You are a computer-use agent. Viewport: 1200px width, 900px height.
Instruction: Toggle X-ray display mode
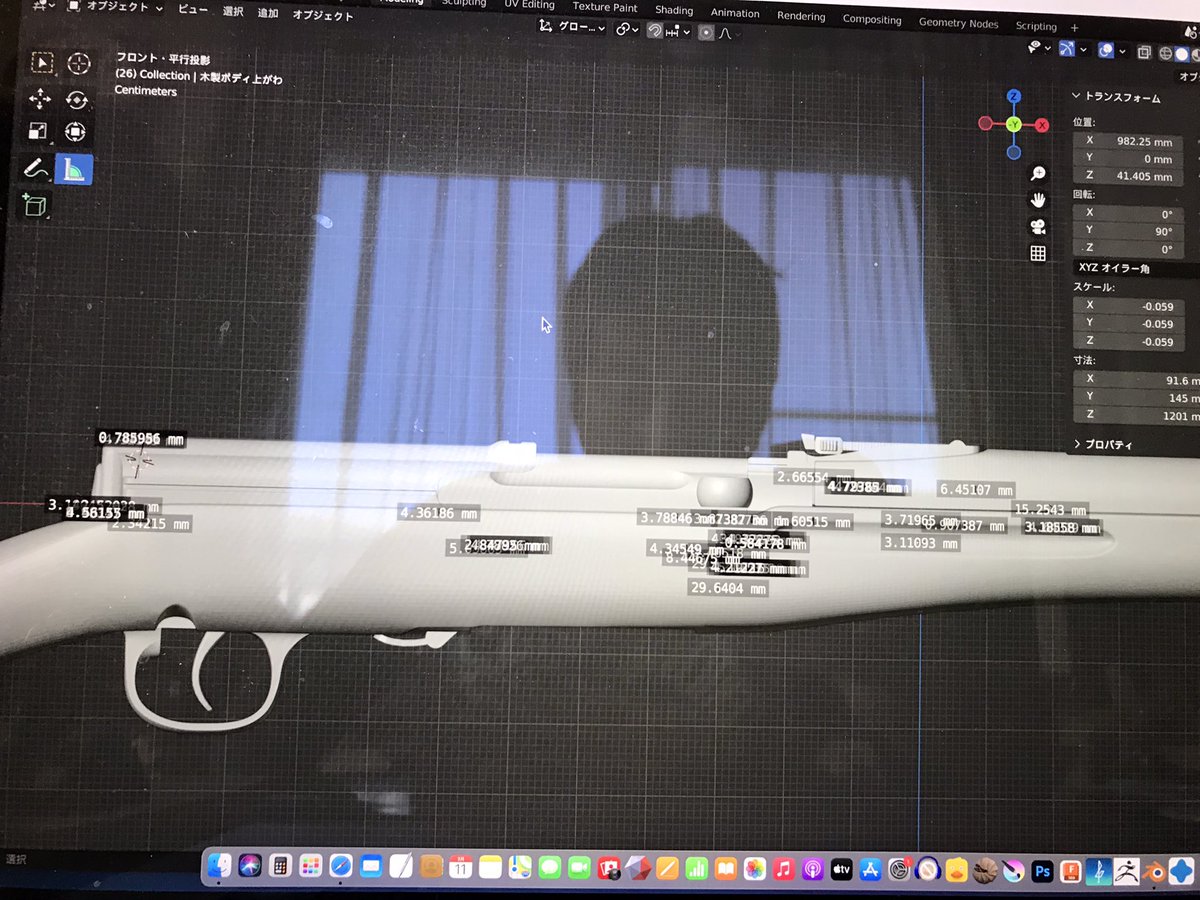tap(1145, 52)
